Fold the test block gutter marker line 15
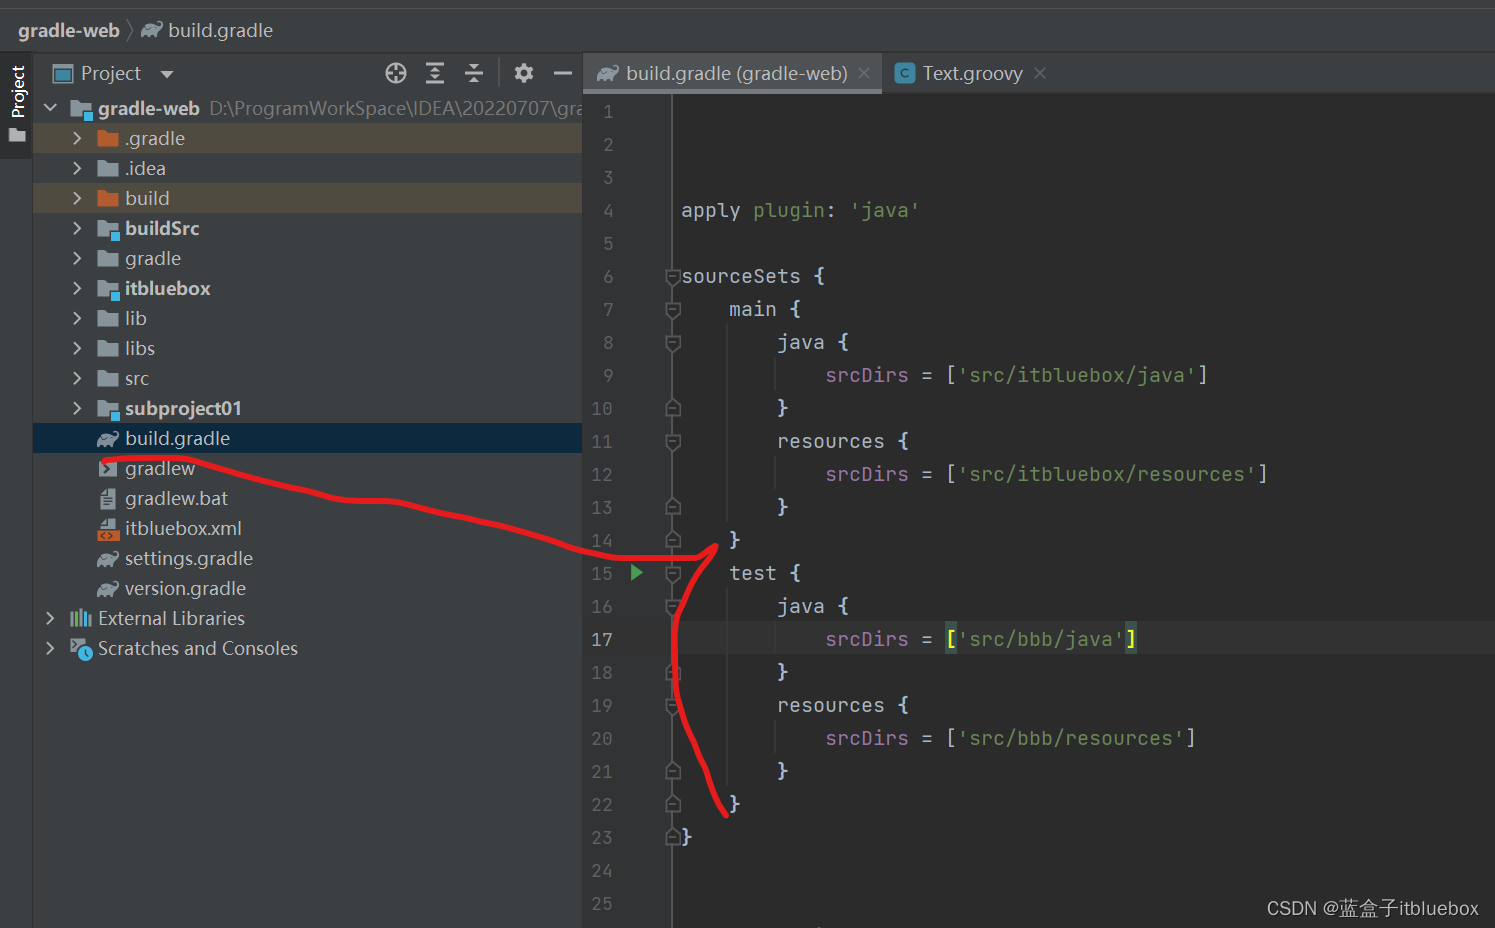Image resolution: width=1495 pixels, height=928 pixels. (x=673, y=574)
